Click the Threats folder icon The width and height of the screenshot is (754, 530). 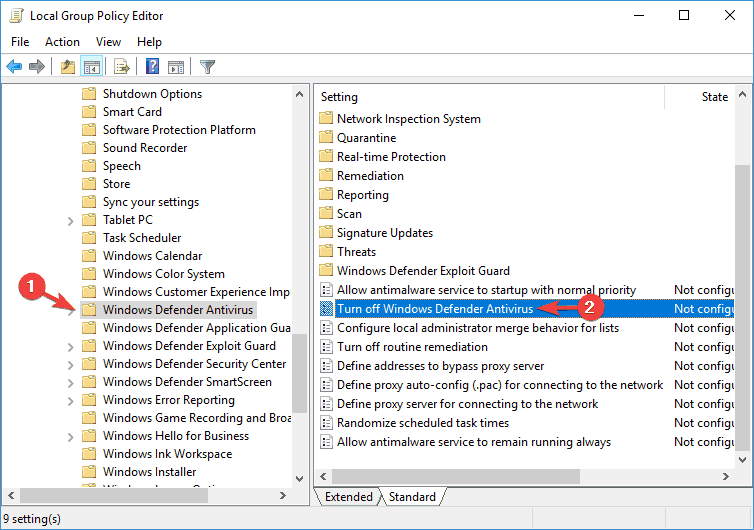coord(326,252)
